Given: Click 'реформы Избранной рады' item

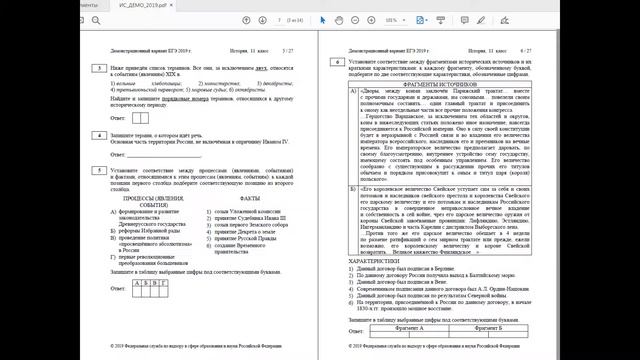Looking at the screenshot, I should [149, 231].
